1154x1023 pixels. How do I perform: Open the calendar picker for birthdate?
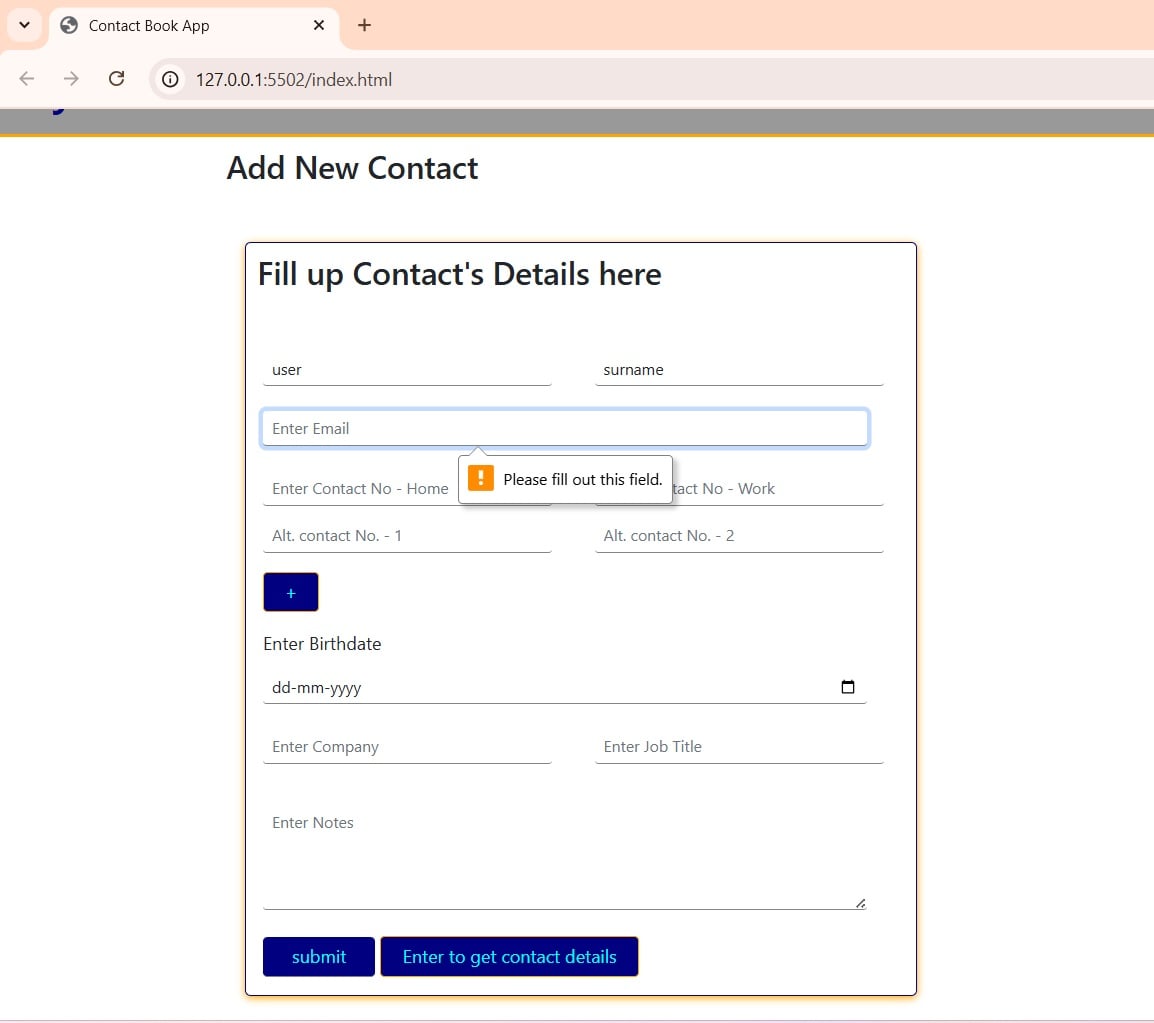pyautogui.click(x=848, y=687)
